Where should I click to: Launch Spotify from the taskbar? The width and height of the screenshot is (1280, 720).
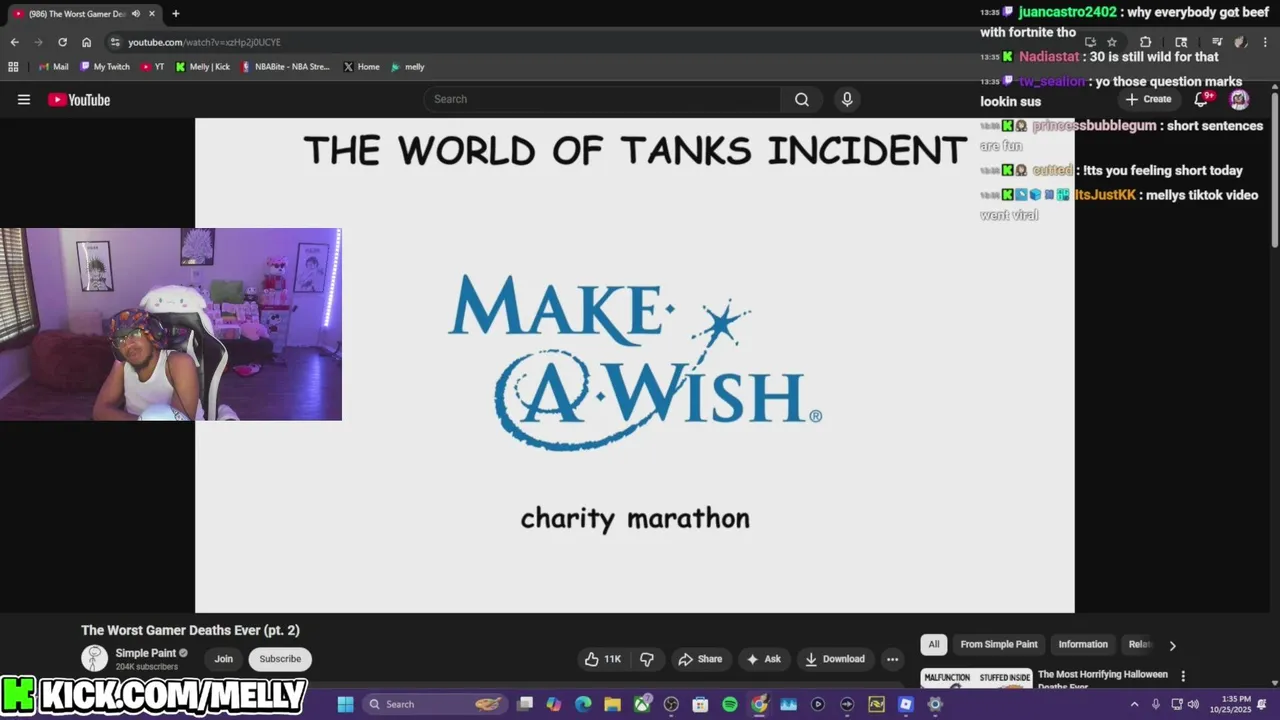click(730, 704)
